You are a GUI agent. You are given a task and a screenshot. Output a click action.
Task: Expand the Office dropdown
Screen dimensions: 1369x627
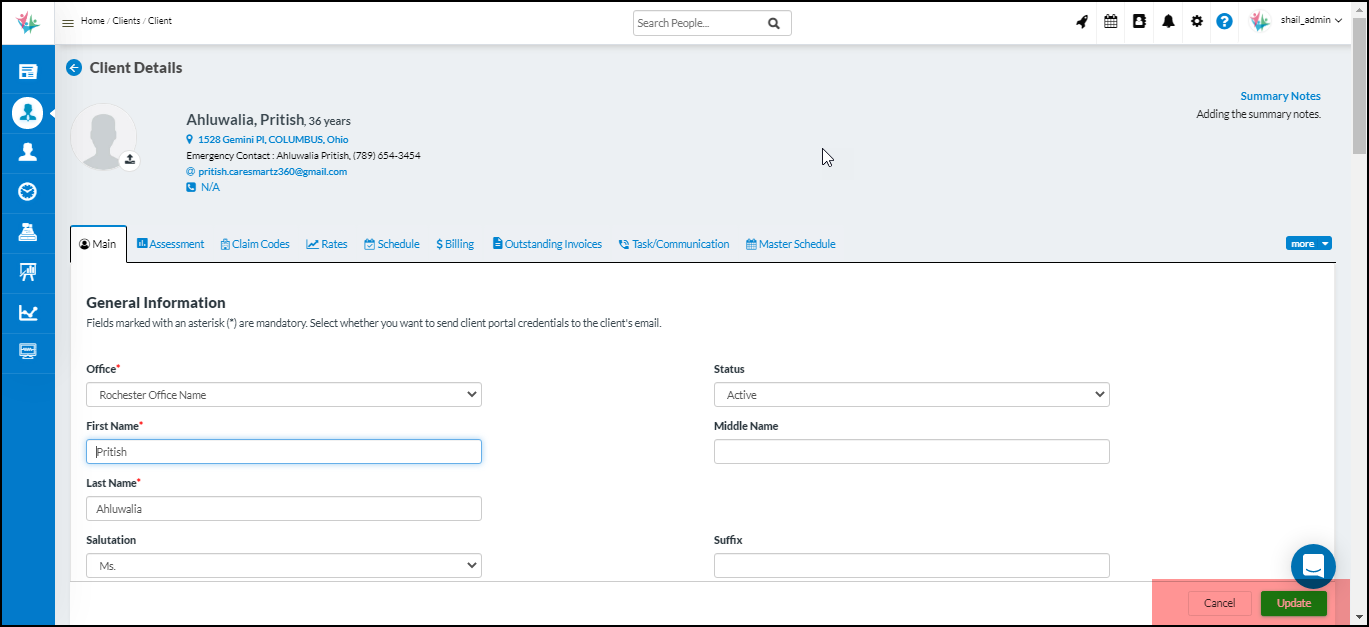[284, 395]
